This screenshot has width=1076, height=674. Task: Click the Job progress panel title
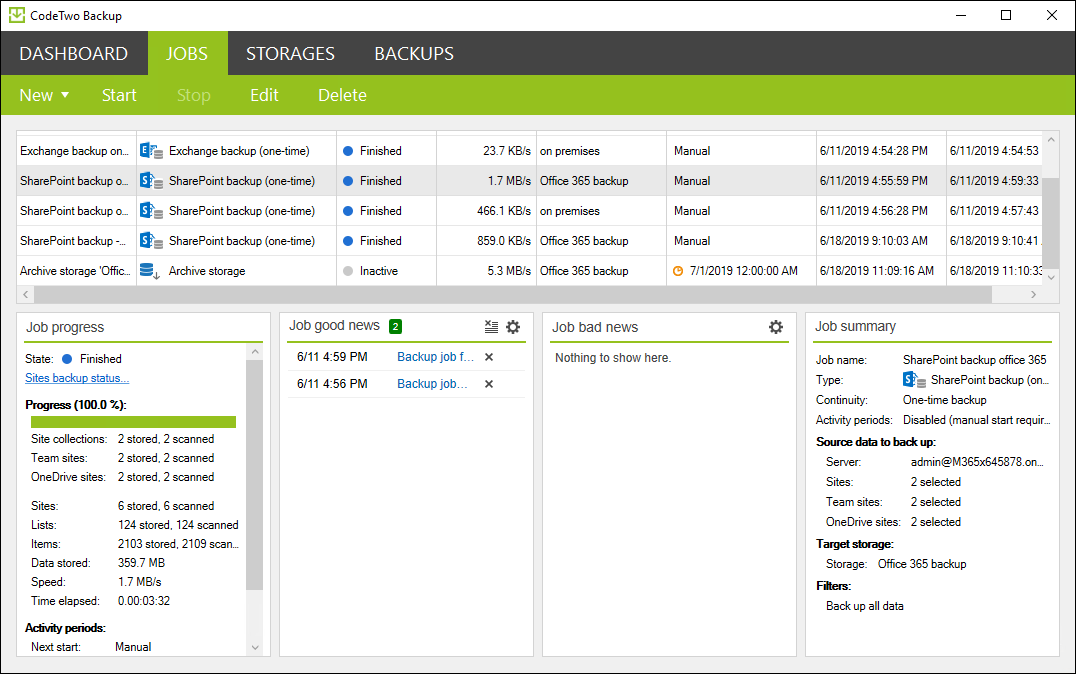coord(65,327)
